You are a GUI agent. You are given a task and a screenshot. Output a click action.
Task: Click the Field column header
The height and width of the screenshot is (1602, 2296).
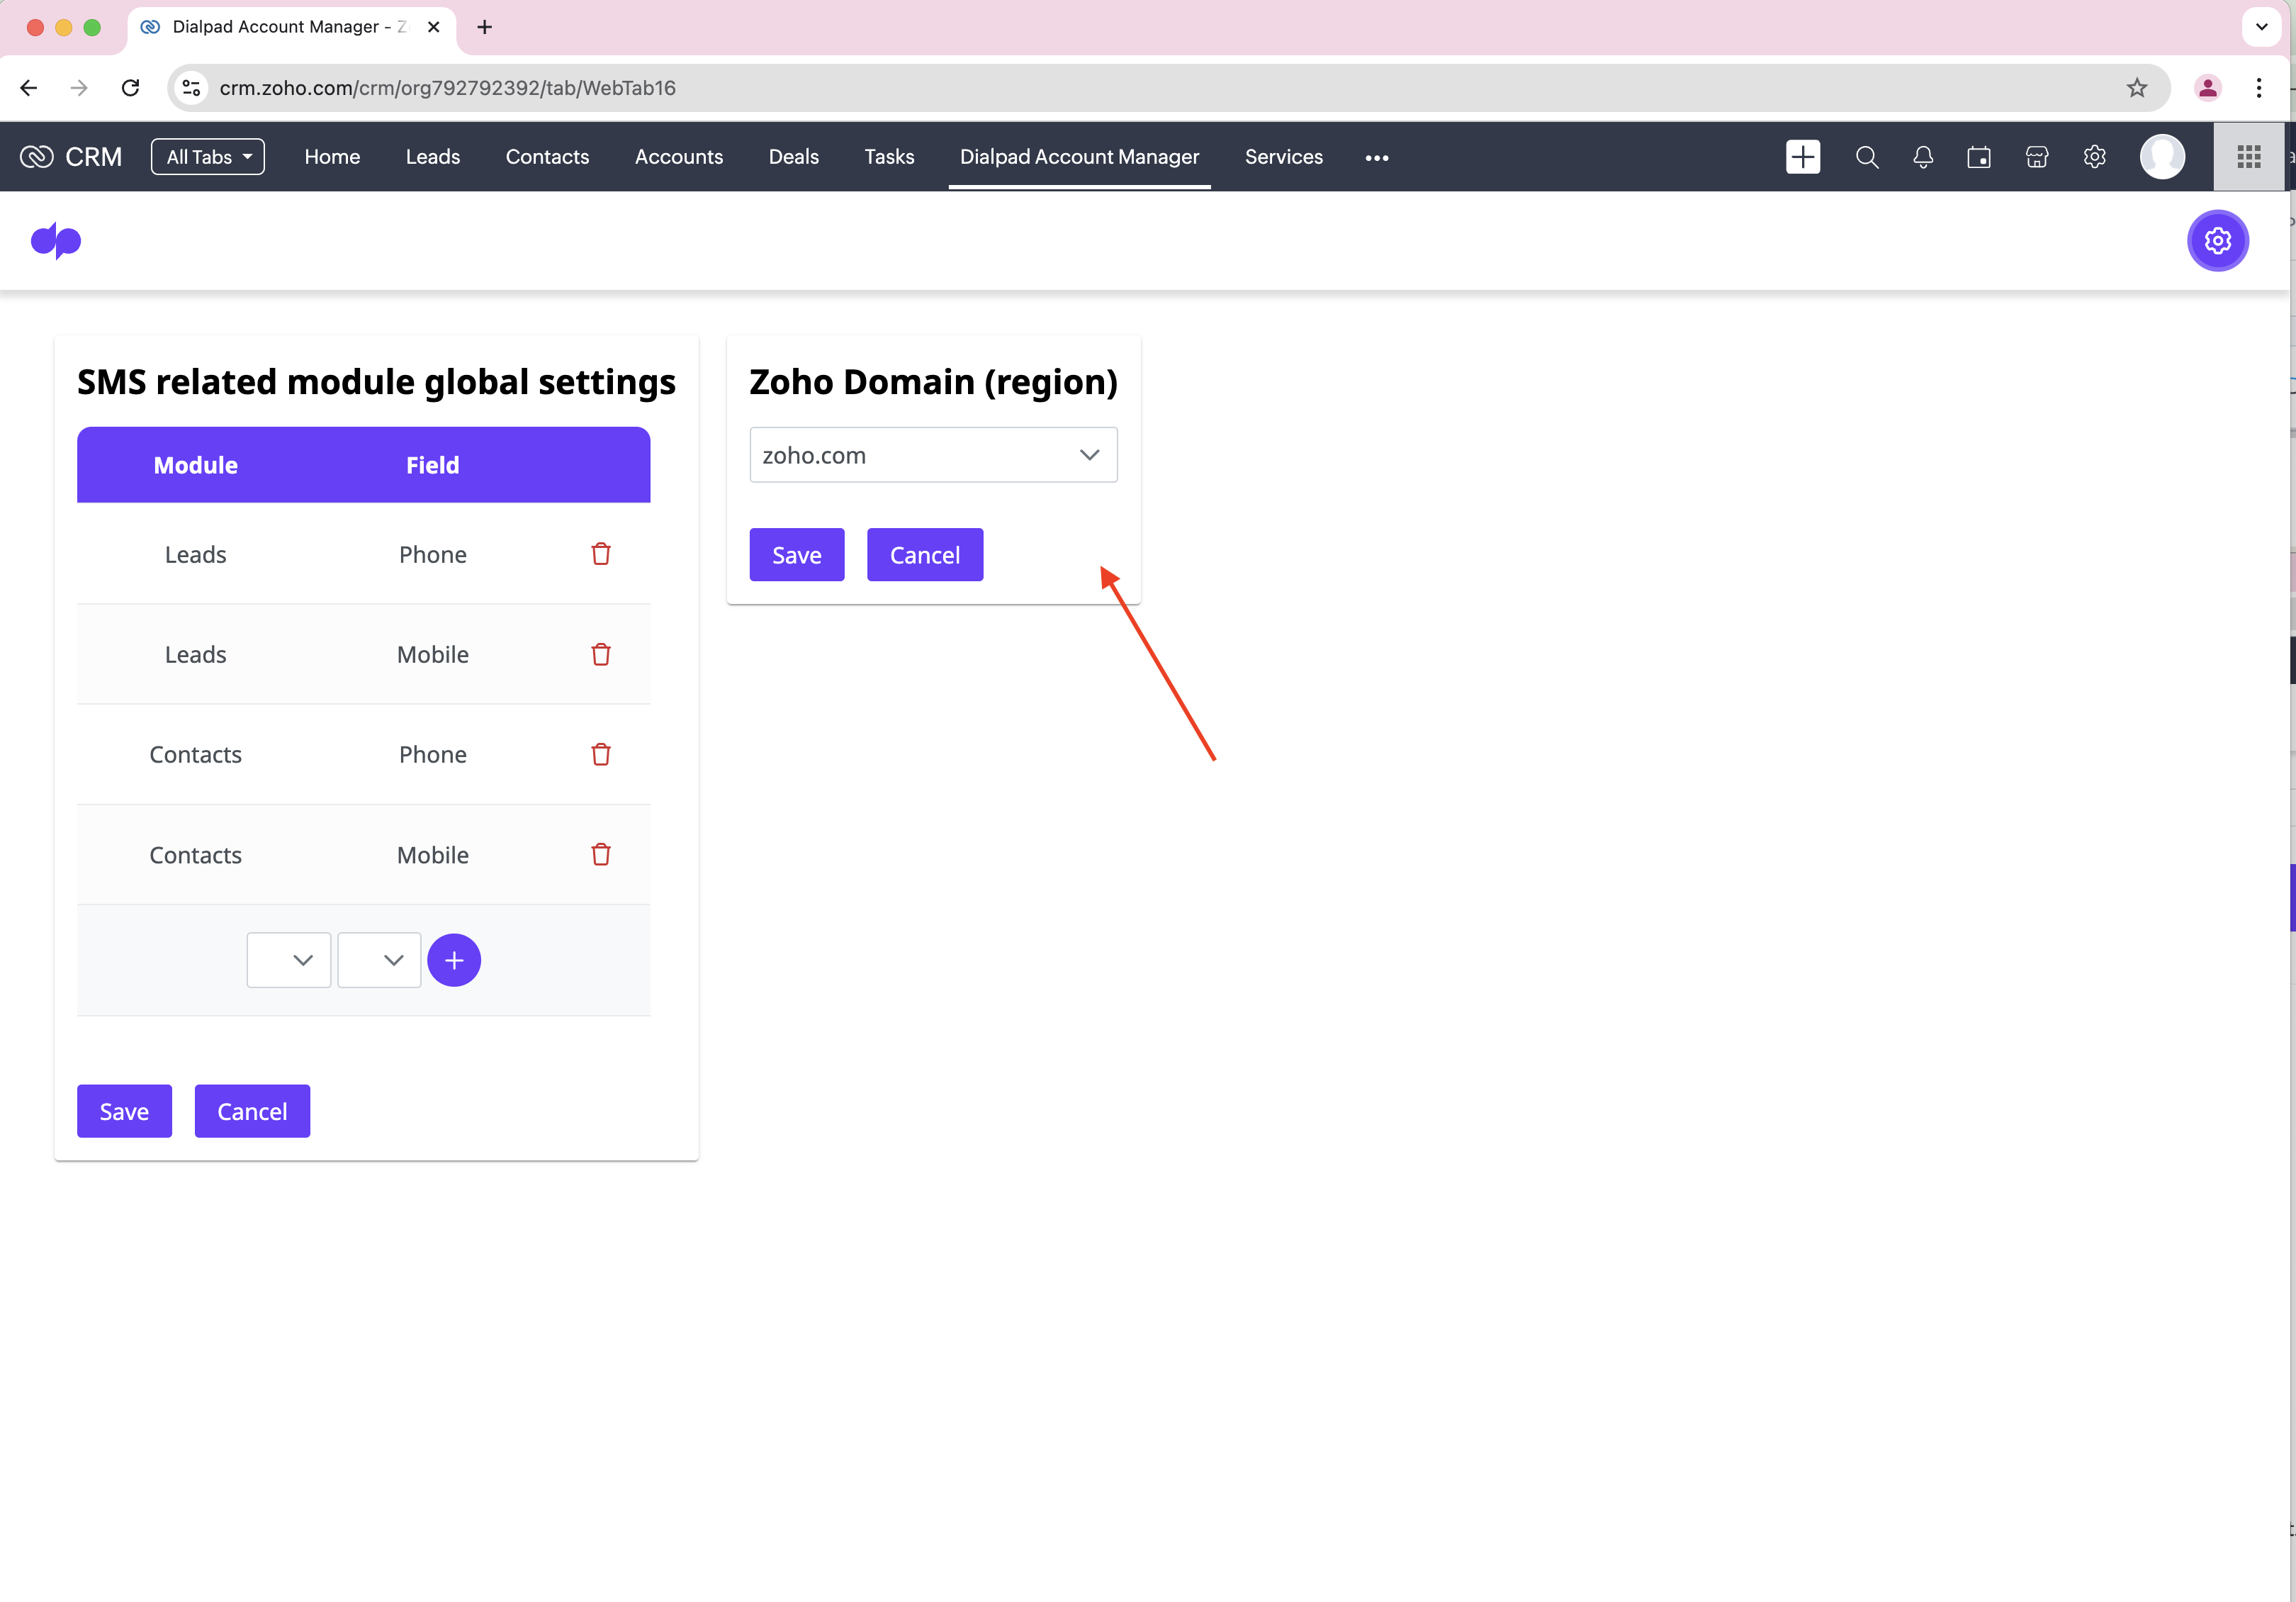click(433, 465)
